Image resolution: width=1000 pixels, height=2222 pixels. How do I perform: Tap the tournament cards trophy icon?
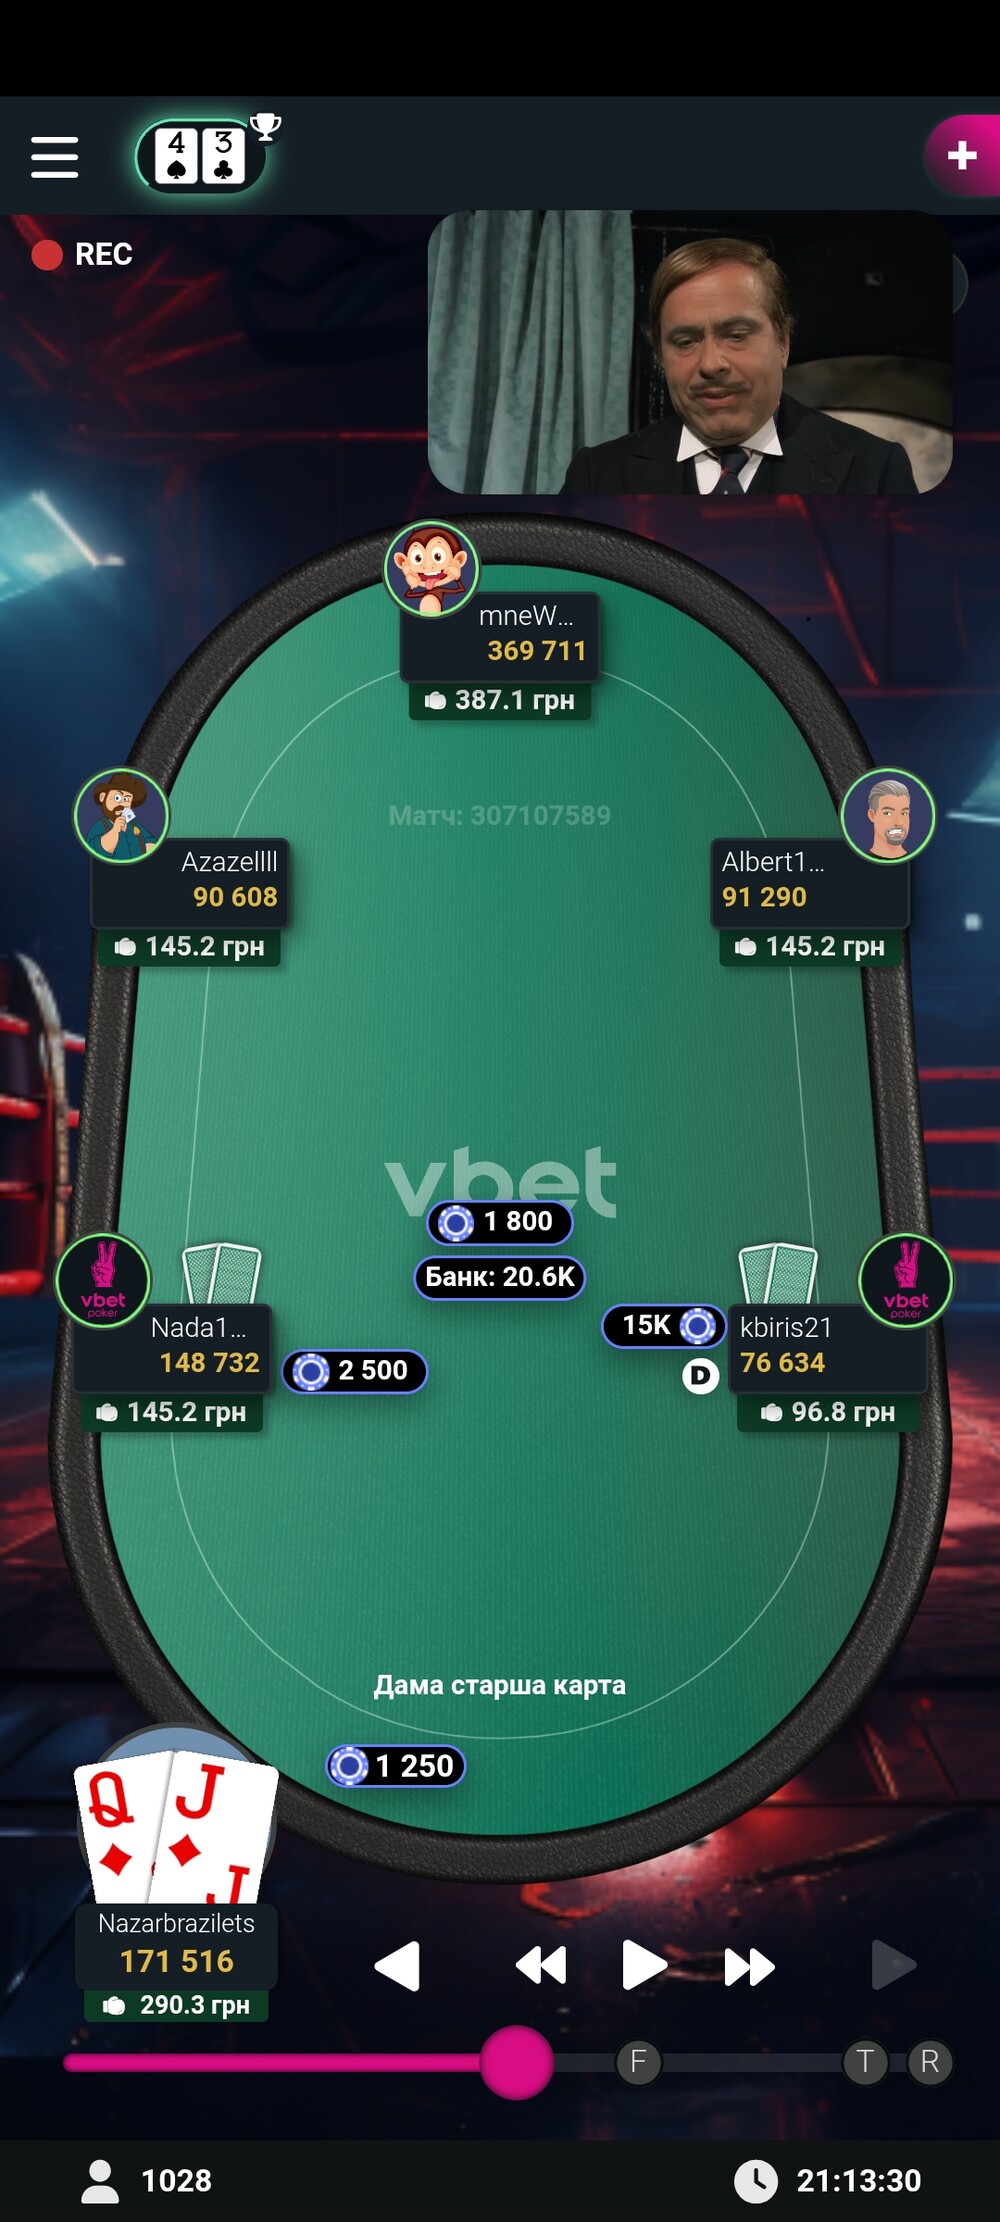[207, 153]
